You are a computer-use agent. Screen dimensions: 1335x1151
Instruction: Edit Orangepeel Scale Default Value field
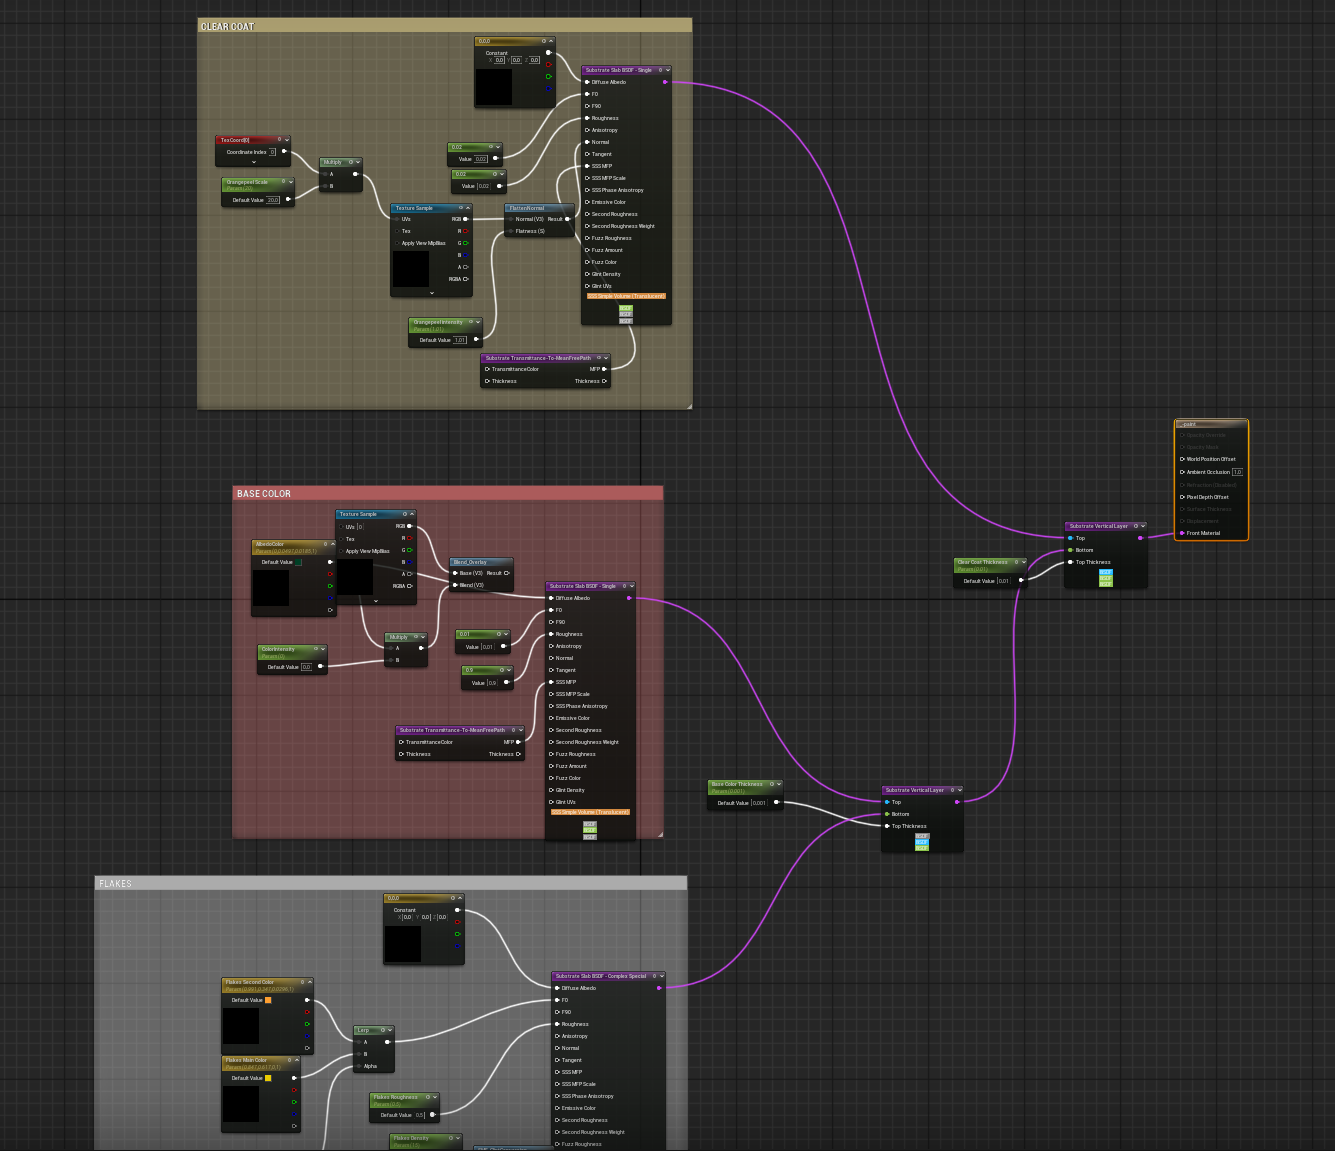[273, 200]
